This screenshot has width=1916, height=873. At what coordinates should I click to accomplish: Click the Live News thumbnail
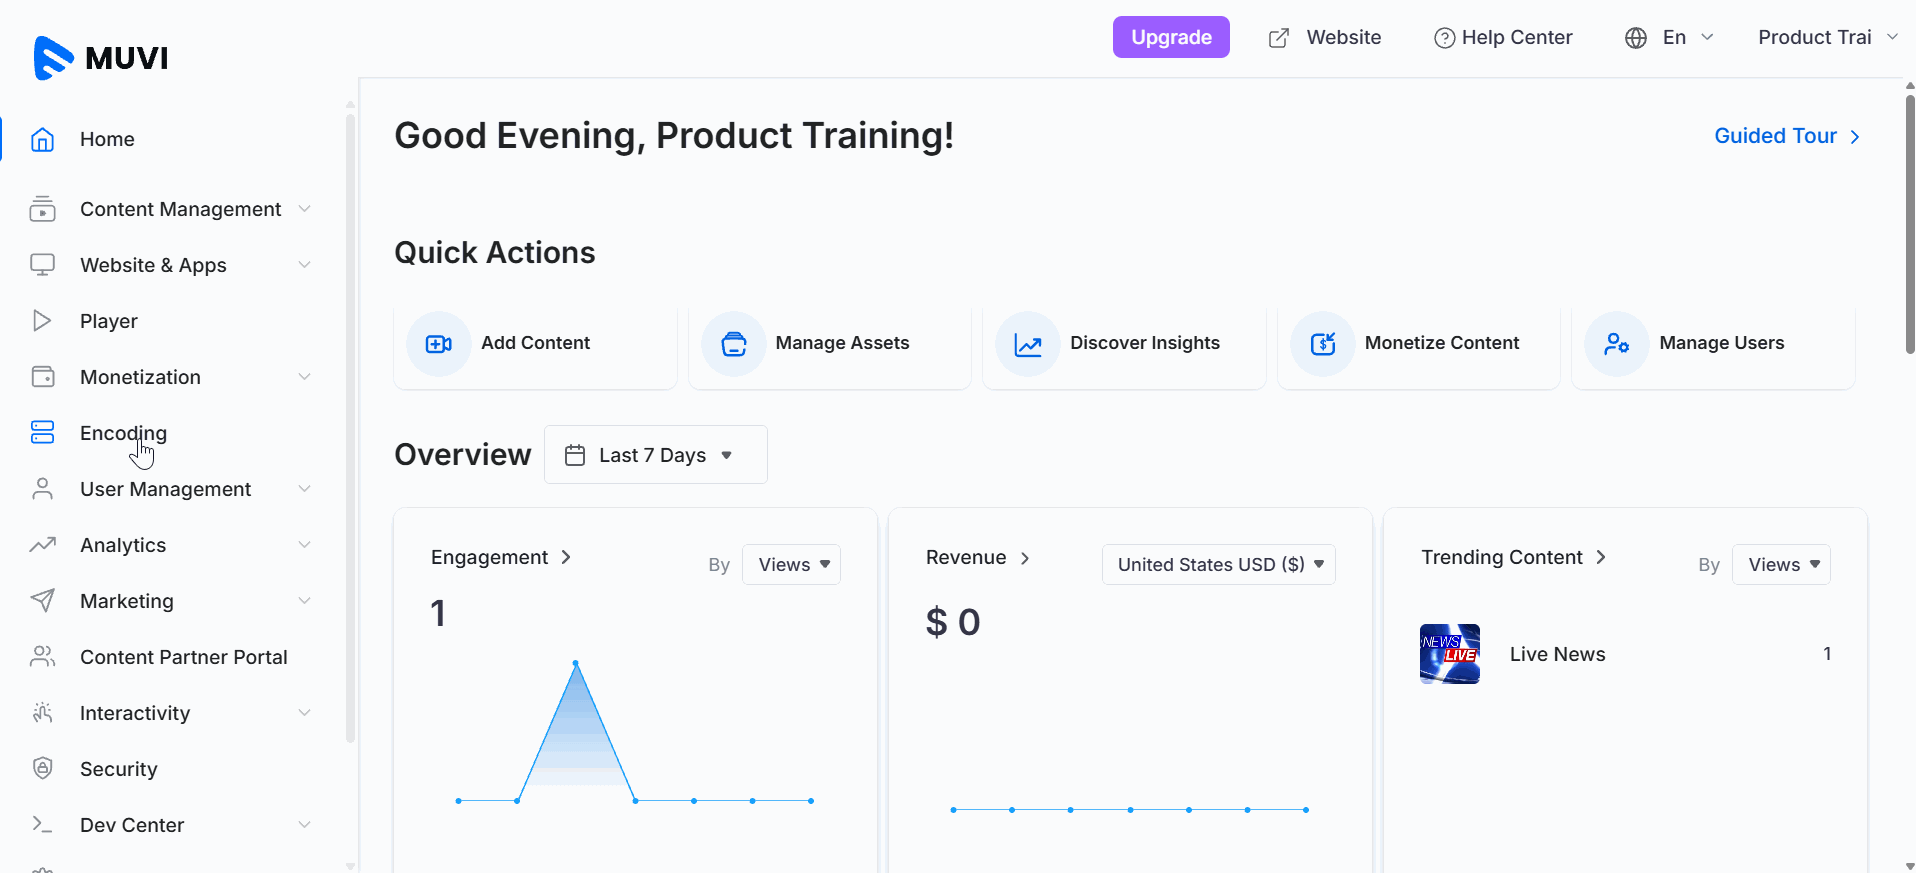(x=1450, y=654)
